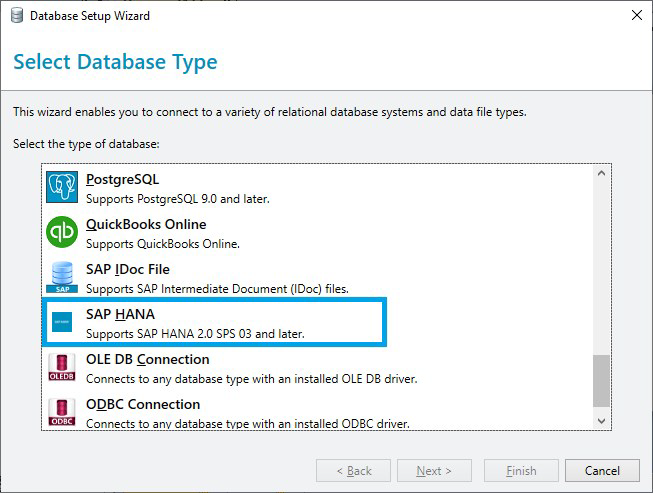Select the ODBC connection icon
Screen dimensions: 653x493
point(62,412)
